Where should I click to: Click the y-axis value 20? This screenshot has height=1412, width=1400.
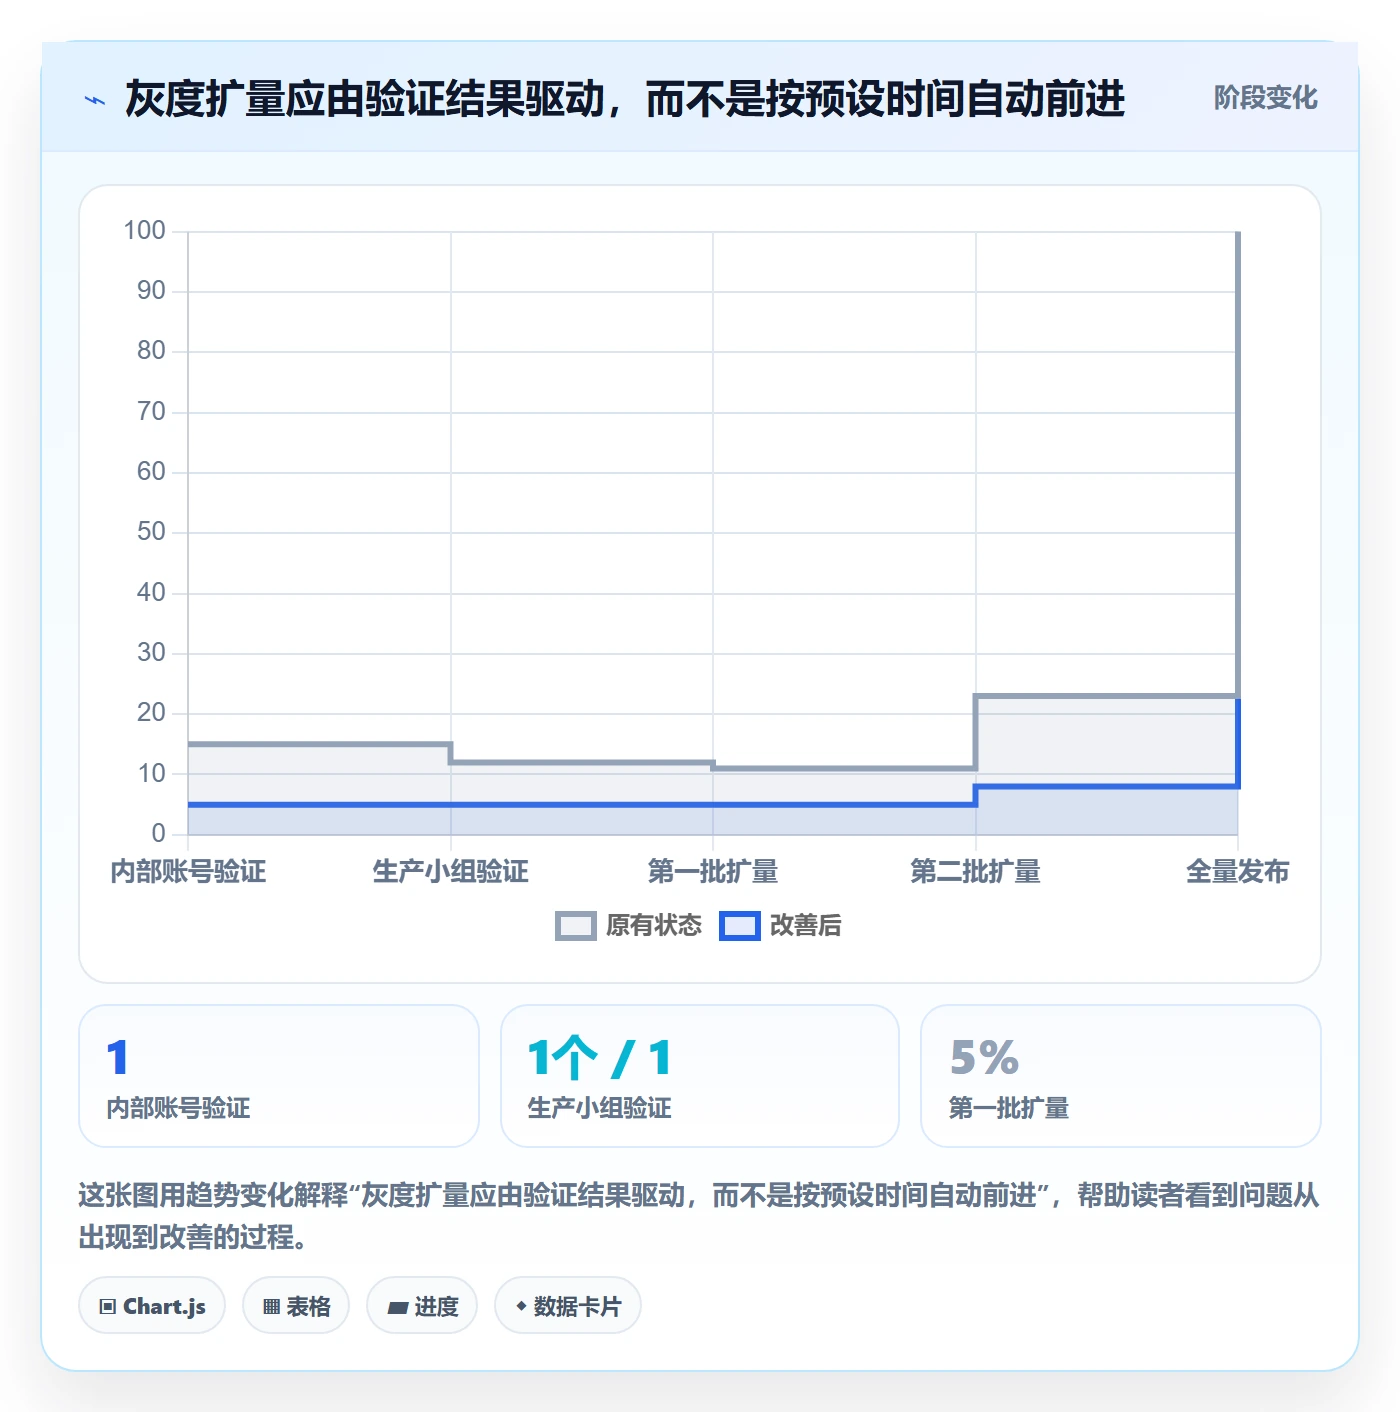[x=151, y=713]
